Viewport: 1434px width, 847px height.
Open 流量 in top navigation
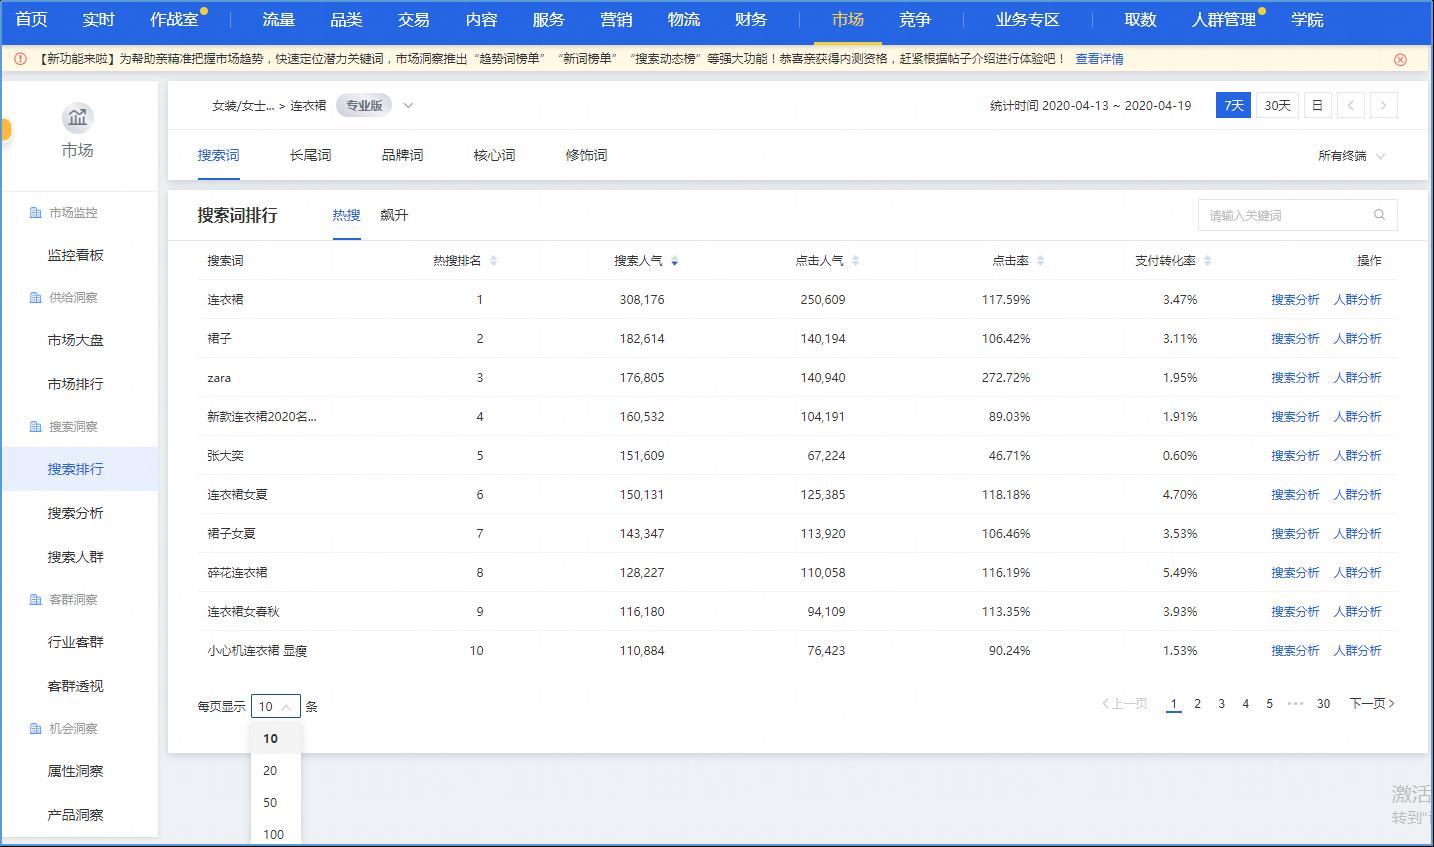point(278,20)
